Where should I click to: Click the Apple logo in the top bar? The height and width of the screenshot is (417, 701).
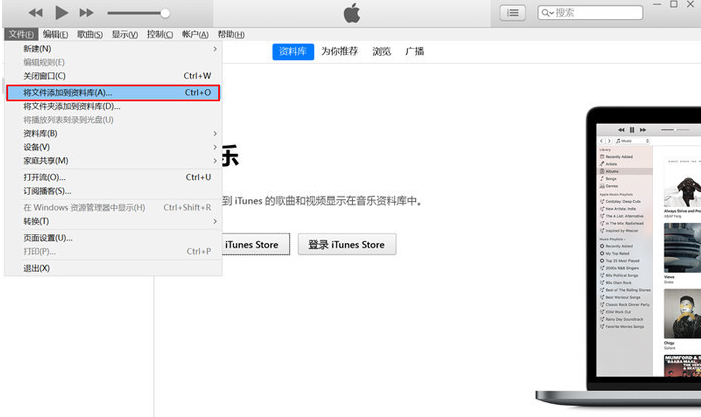pyautogui.click(x=350, y=13)
